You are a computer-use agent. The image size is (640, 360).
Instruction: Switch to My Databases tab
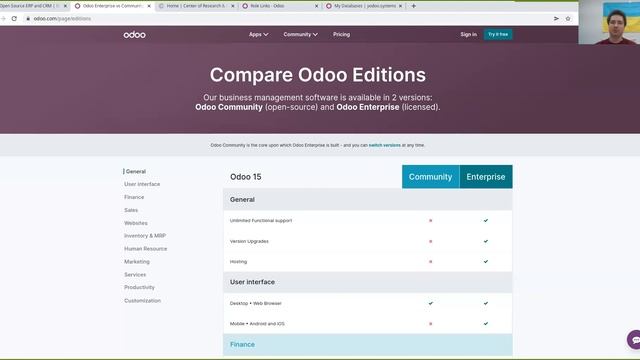[x=363, y=6]
